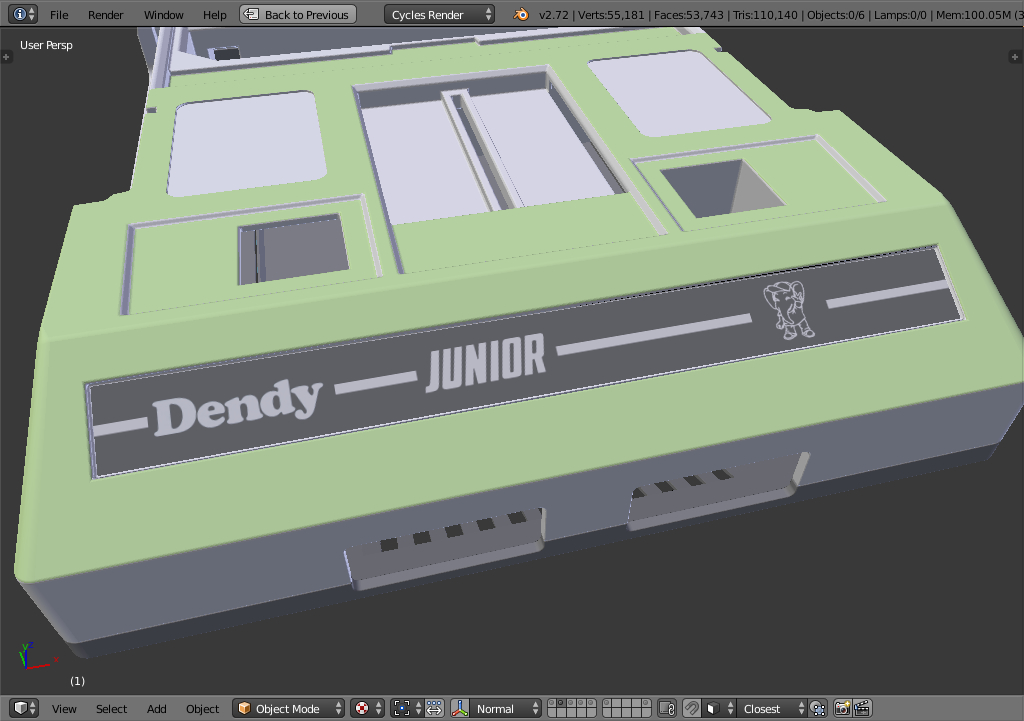Viewport: 1024px width, 721px height.
Task: Open the Render menu
Action: 105,14
